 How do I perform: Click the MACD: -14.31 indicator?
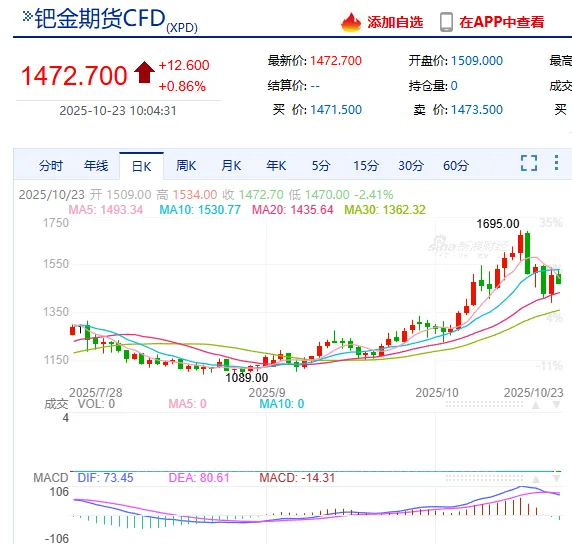click(297, 478)
